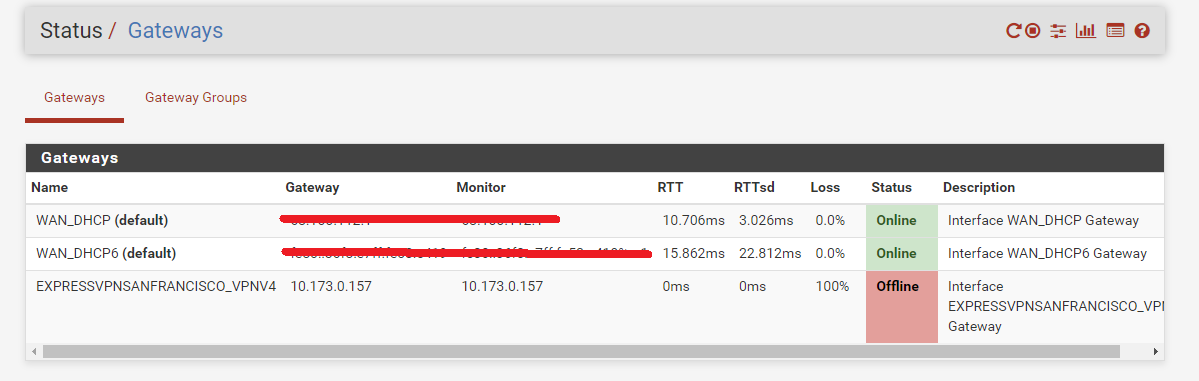This screenshot has height=381, width=1199.
Task: Select the Gateways tab
Action: pos(74,98)
